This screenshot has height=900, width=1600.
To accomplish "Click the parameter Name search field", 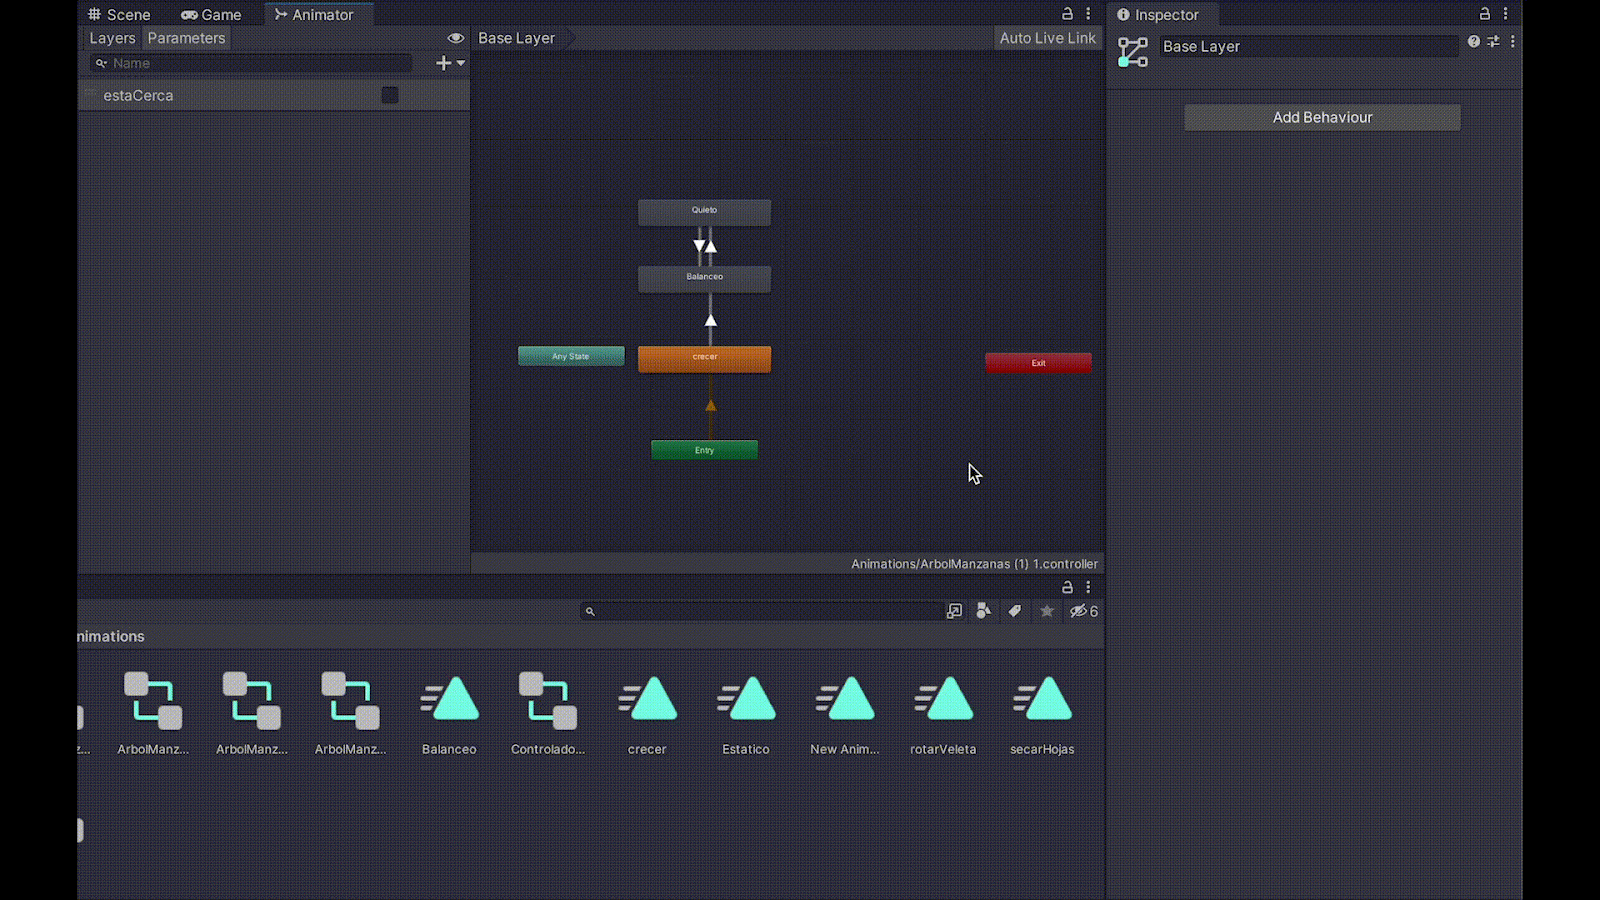I will tap(255, 63).
